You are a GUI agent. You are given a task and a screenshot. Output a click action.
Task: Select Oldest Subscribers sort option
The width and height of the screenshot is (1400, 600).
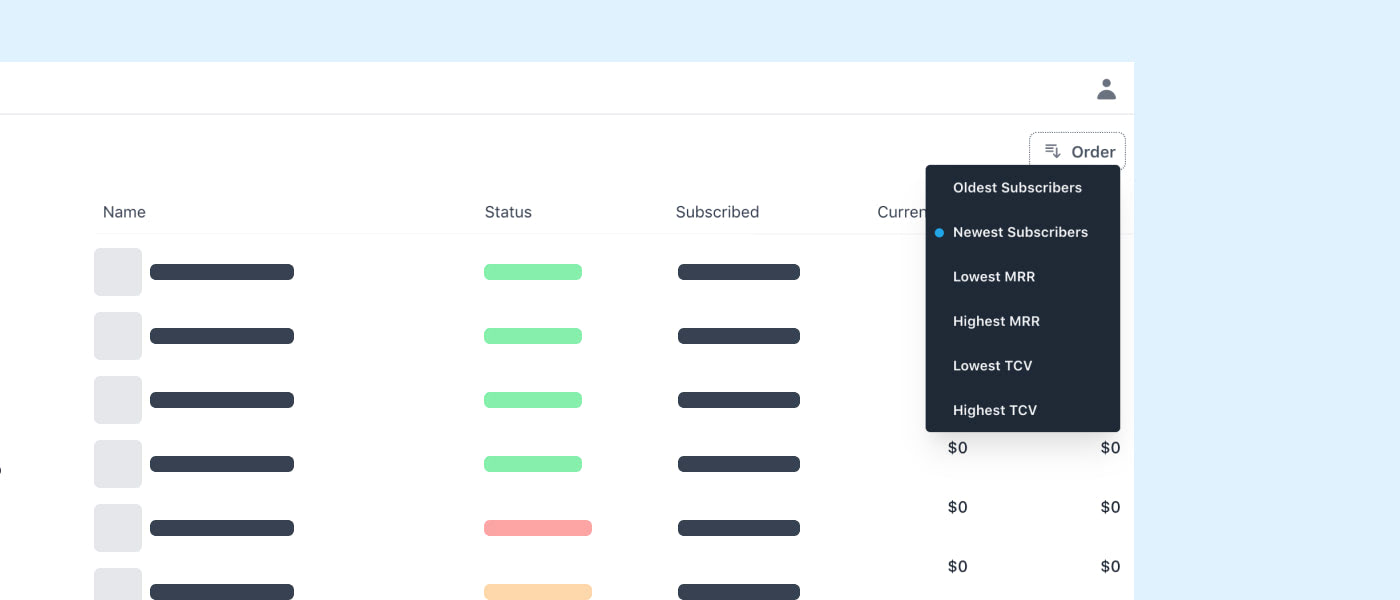coord(1017,188)
